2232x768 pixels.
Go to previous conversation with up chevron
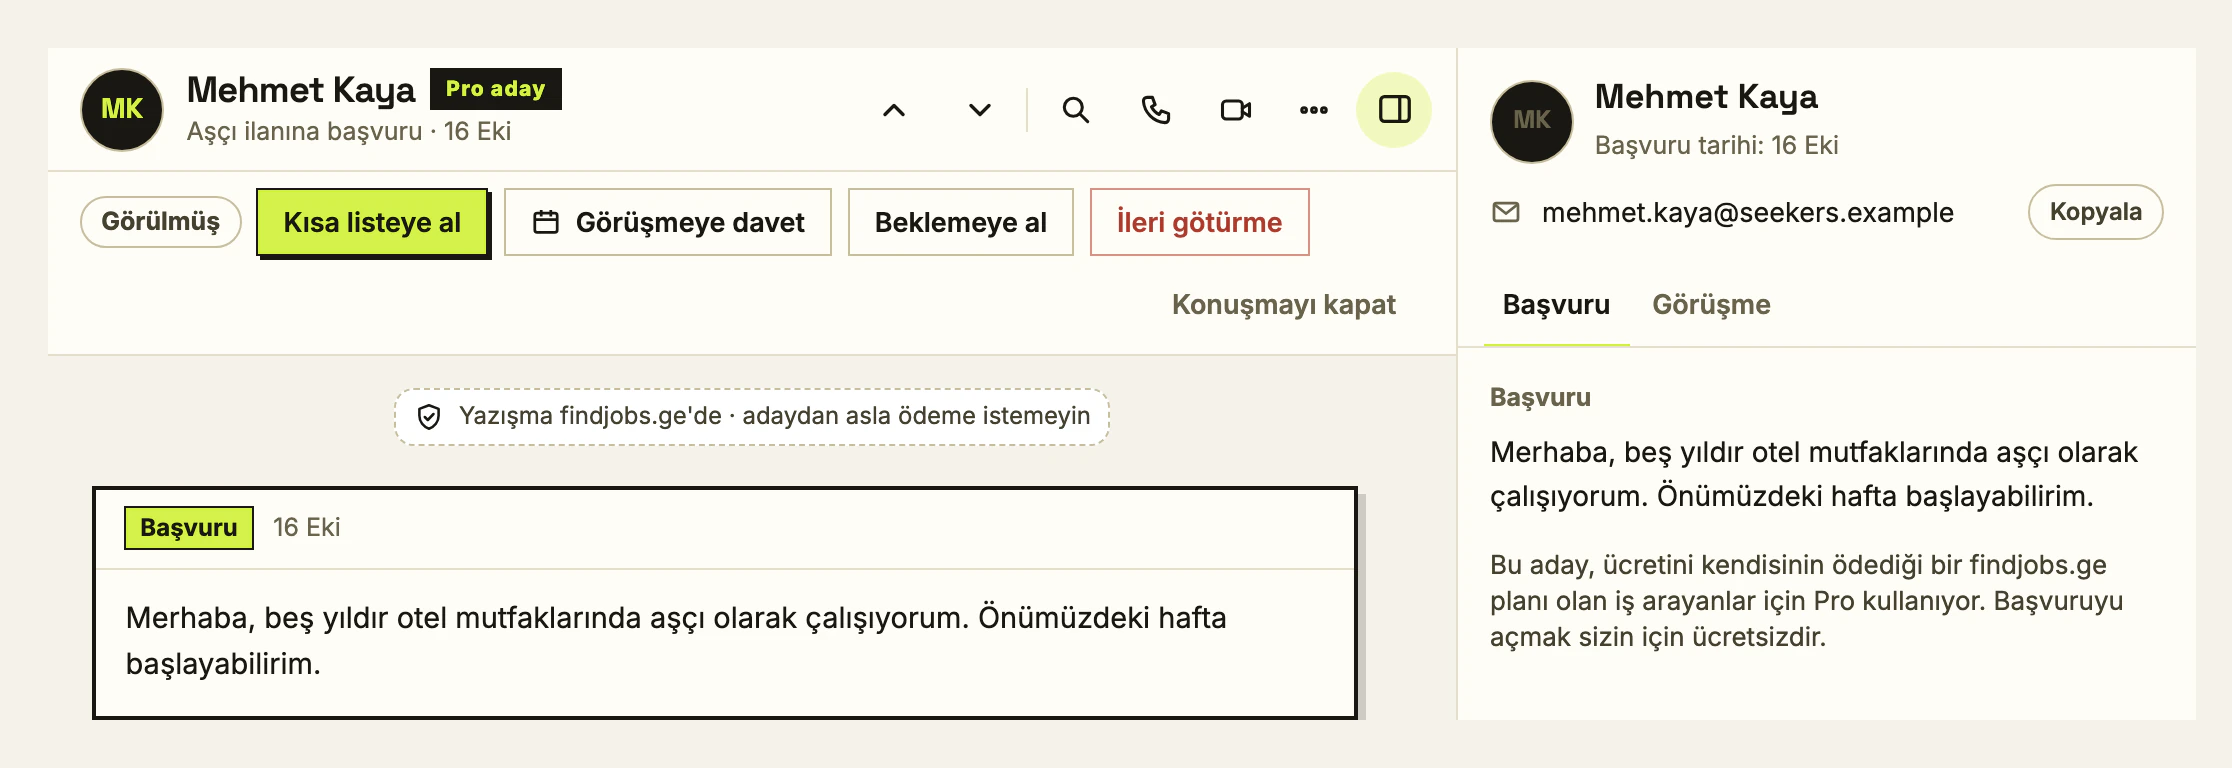[894, 110]
